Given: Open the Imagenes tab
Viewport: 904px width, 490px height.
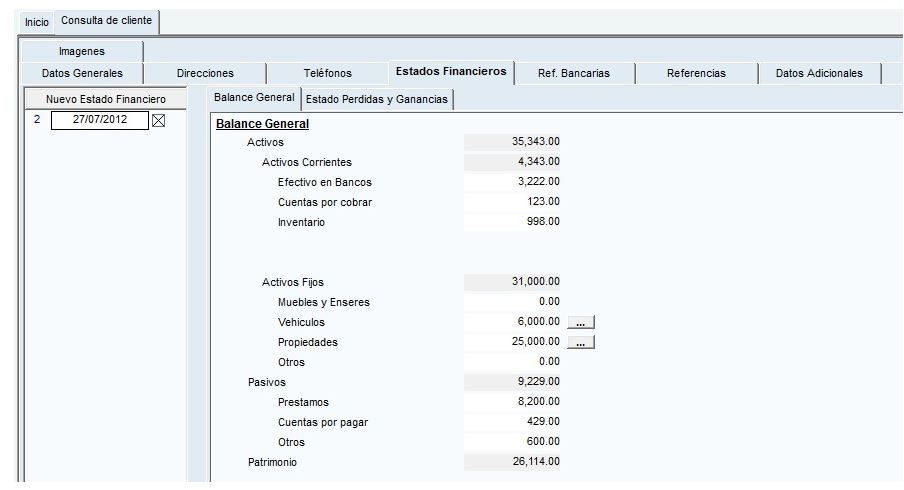Looking at the screenshot, I should [82, 51].
